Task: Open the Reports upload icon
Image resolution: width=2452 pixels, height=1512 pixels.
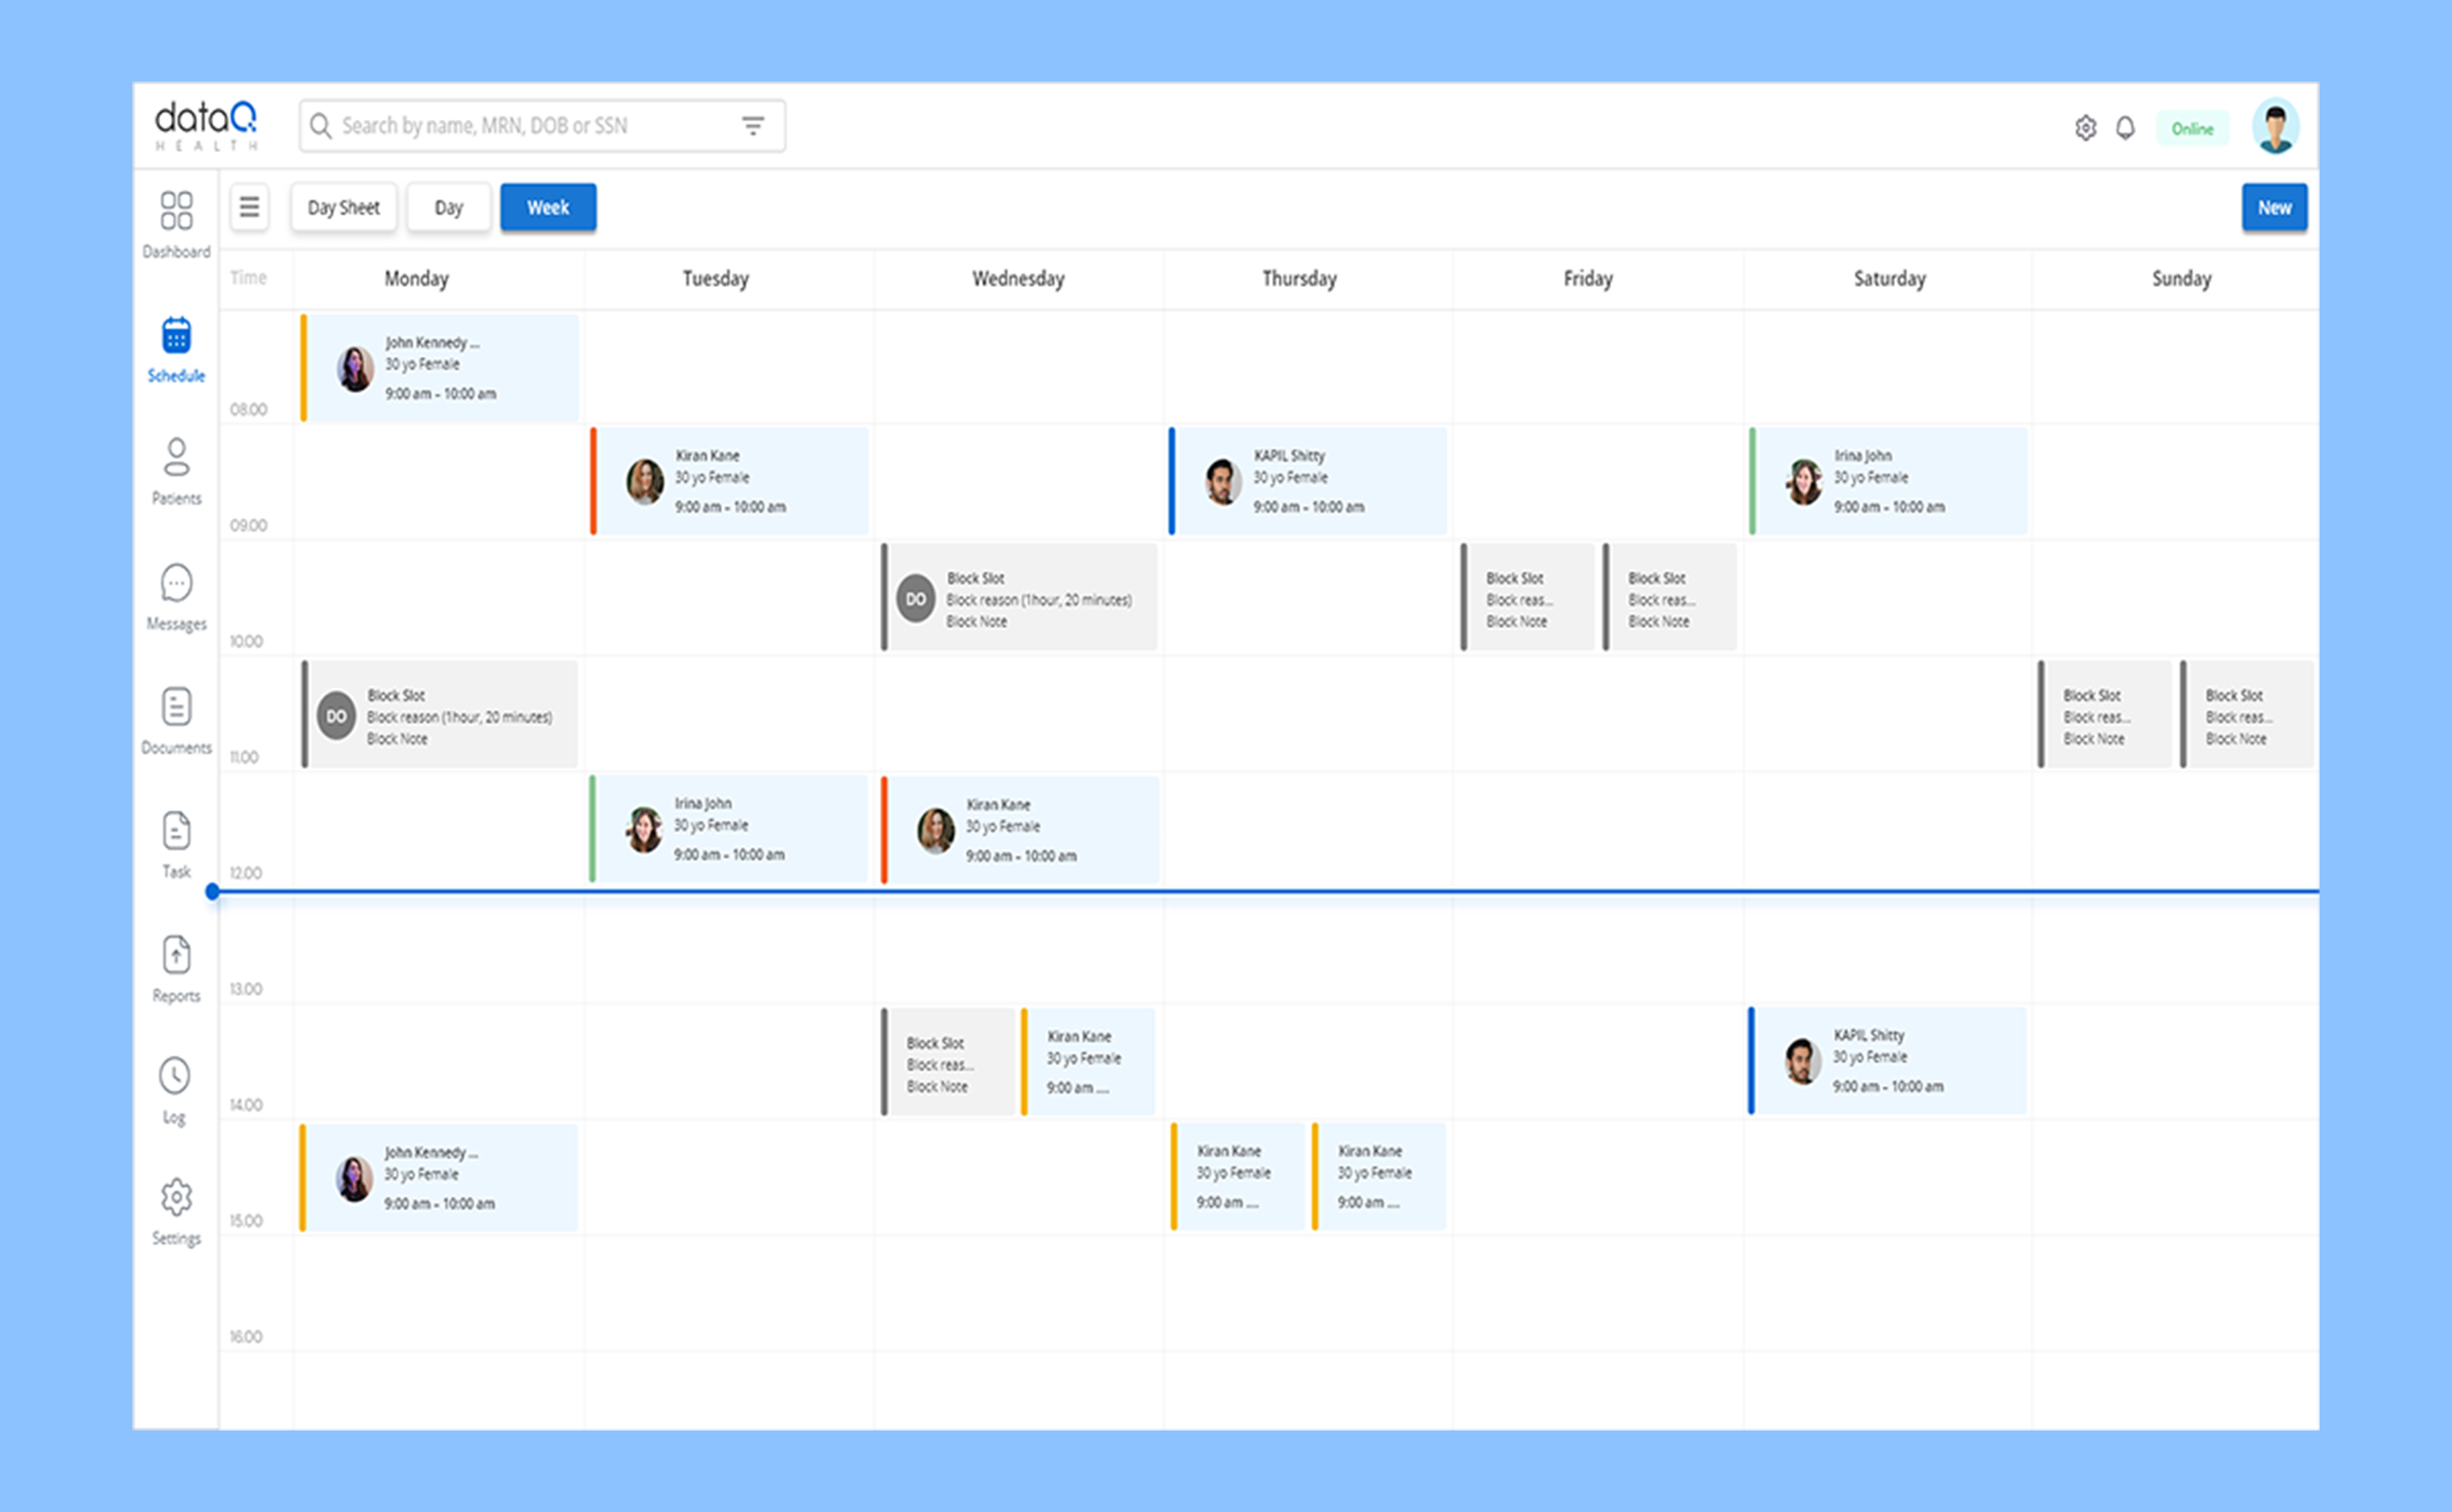Action: [x=176, y=955]
